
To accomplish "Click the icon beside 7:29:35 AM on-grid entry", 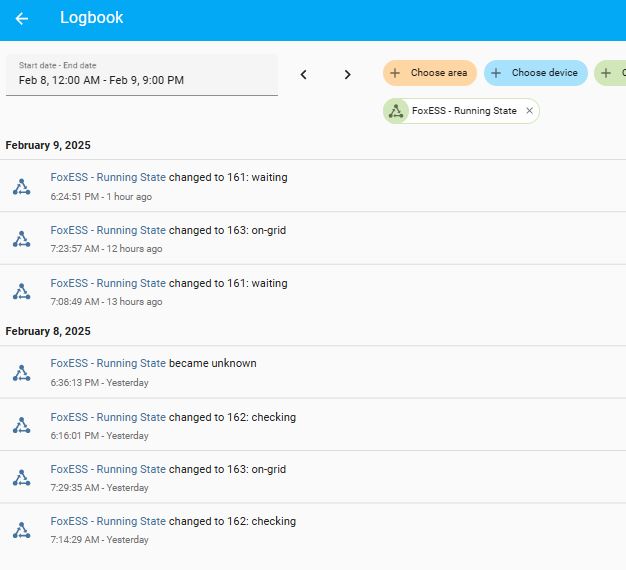I will [21, 478].
